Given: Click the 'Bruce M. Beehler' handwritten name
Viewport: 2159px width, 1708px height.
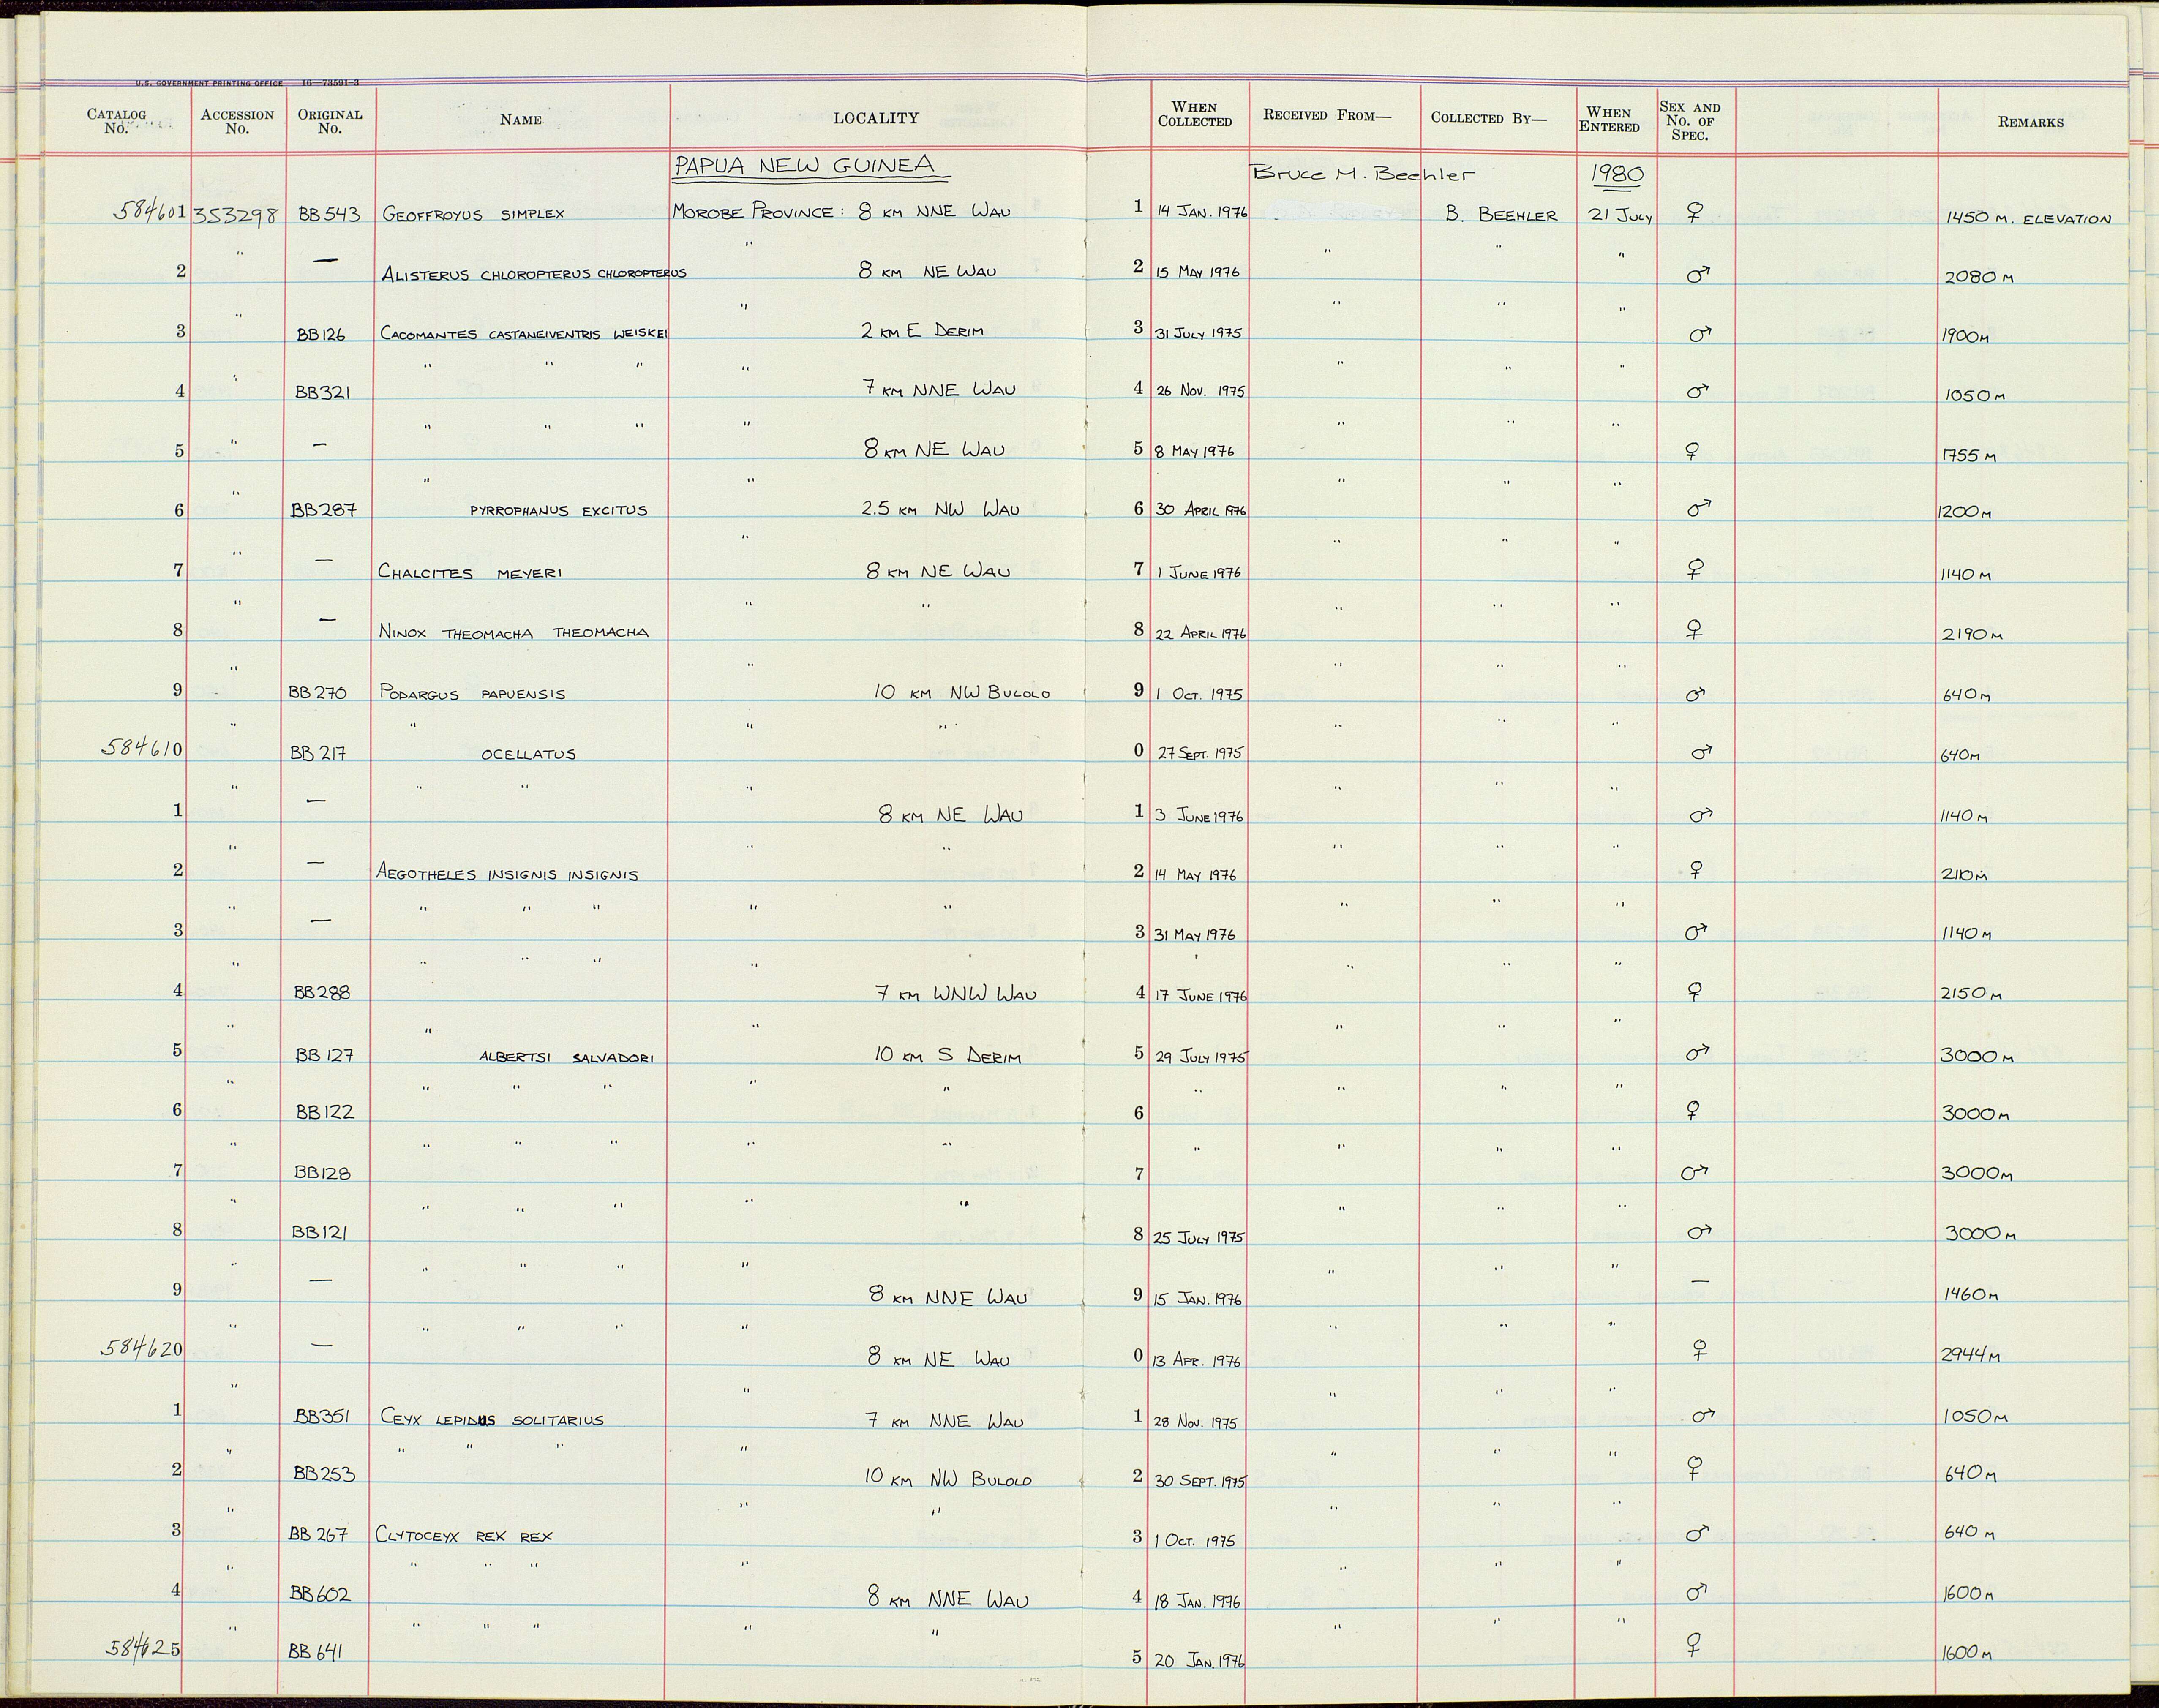Looking at the screenshot, I should point(1362,173).
